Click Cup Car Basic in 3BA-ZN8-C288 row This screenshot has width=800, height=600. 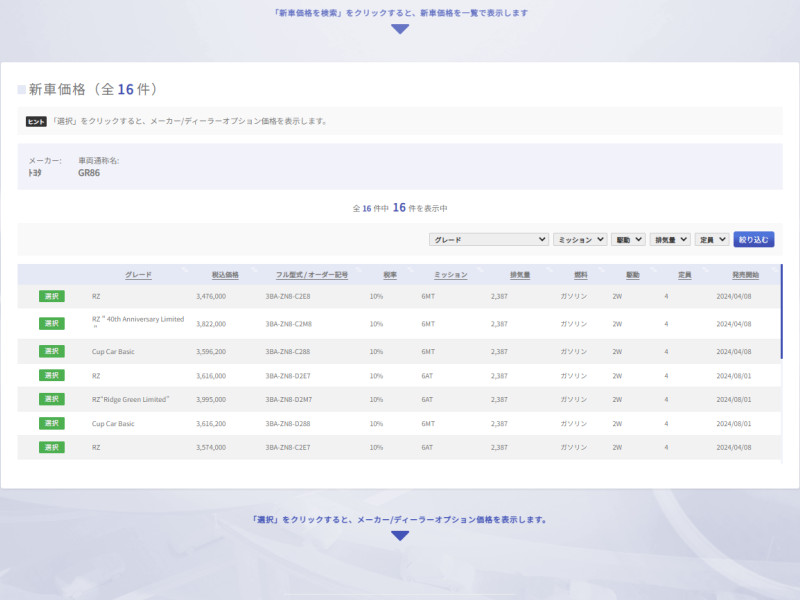[x=113, y=352]
